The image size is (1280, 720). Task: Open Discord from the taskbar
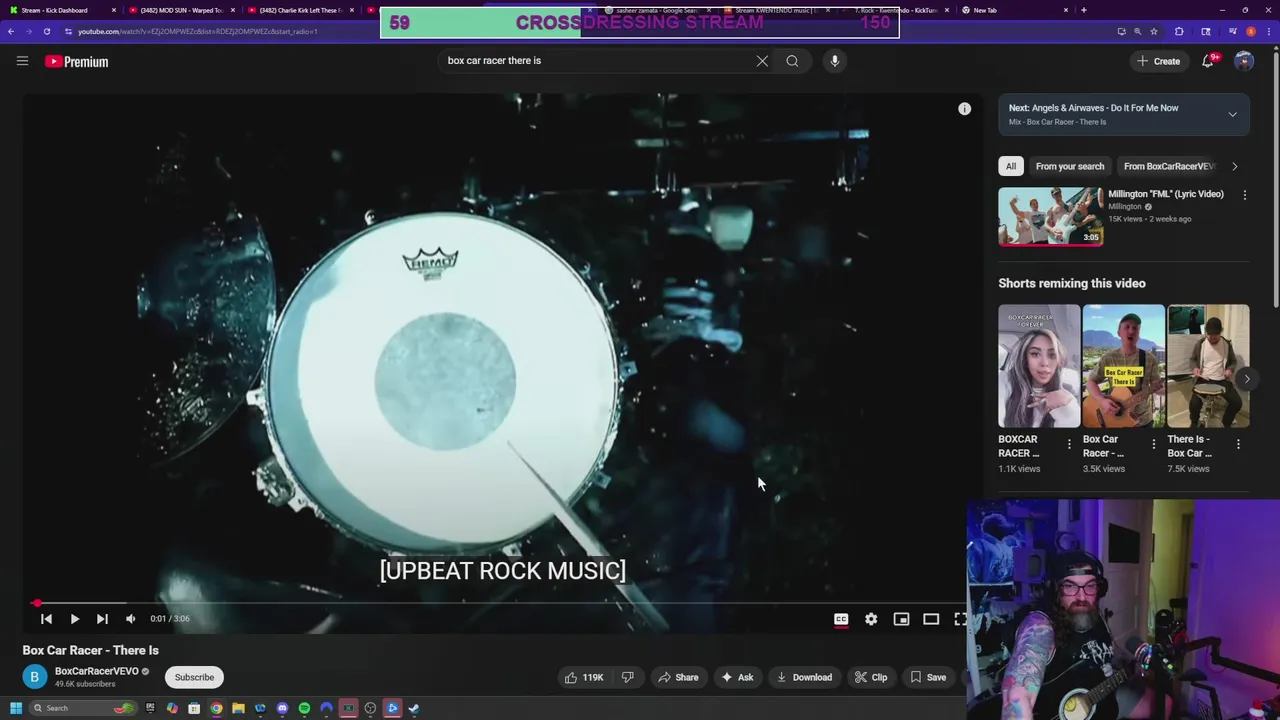(x=282, y=708)
